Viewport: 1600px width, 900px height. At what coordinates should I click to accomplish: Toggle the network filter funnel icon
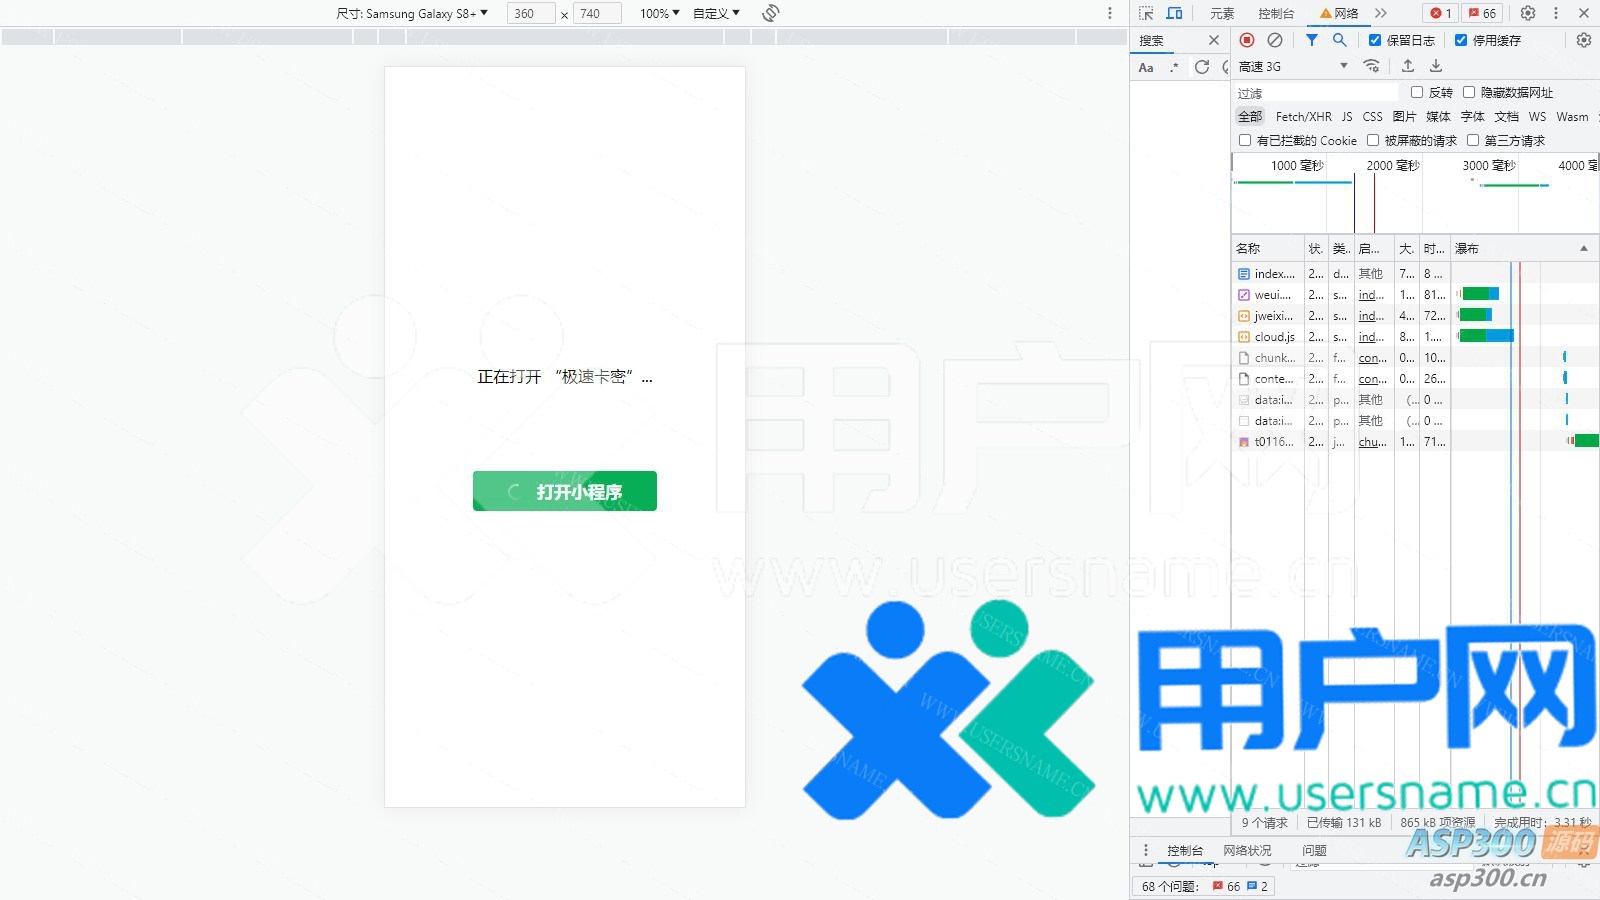pos(1312,40)
